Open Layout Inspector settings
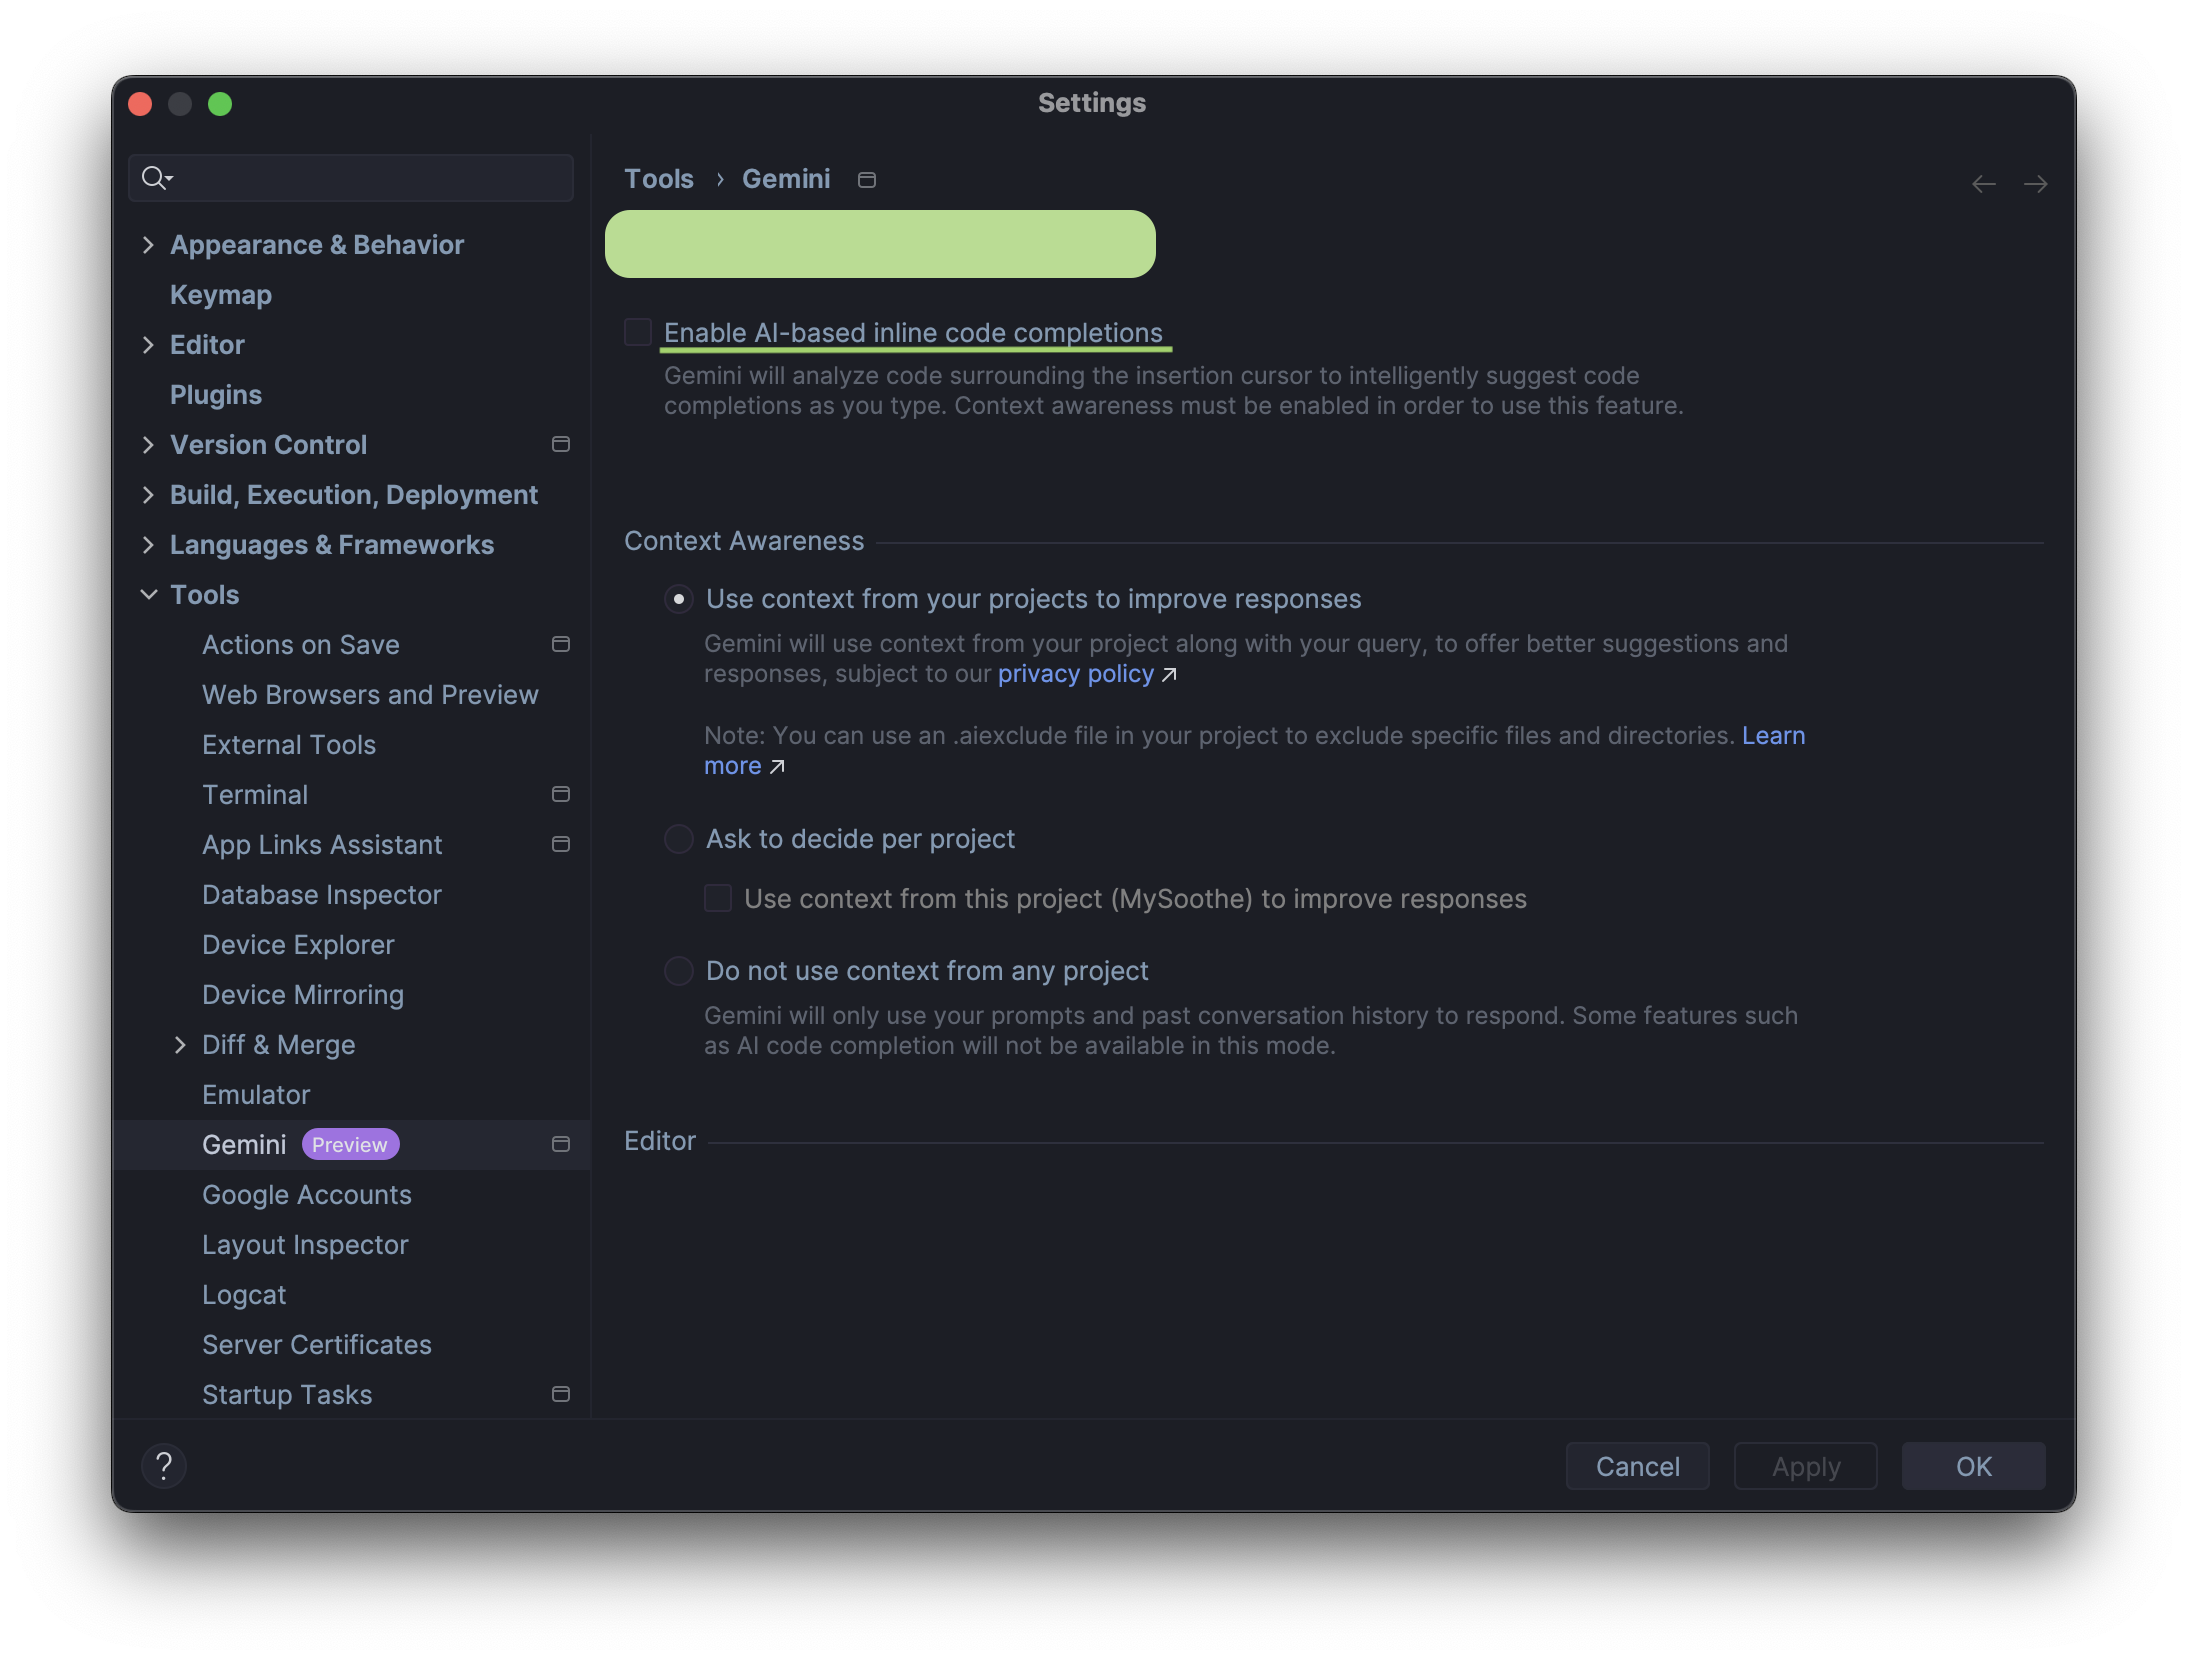 305,1245
